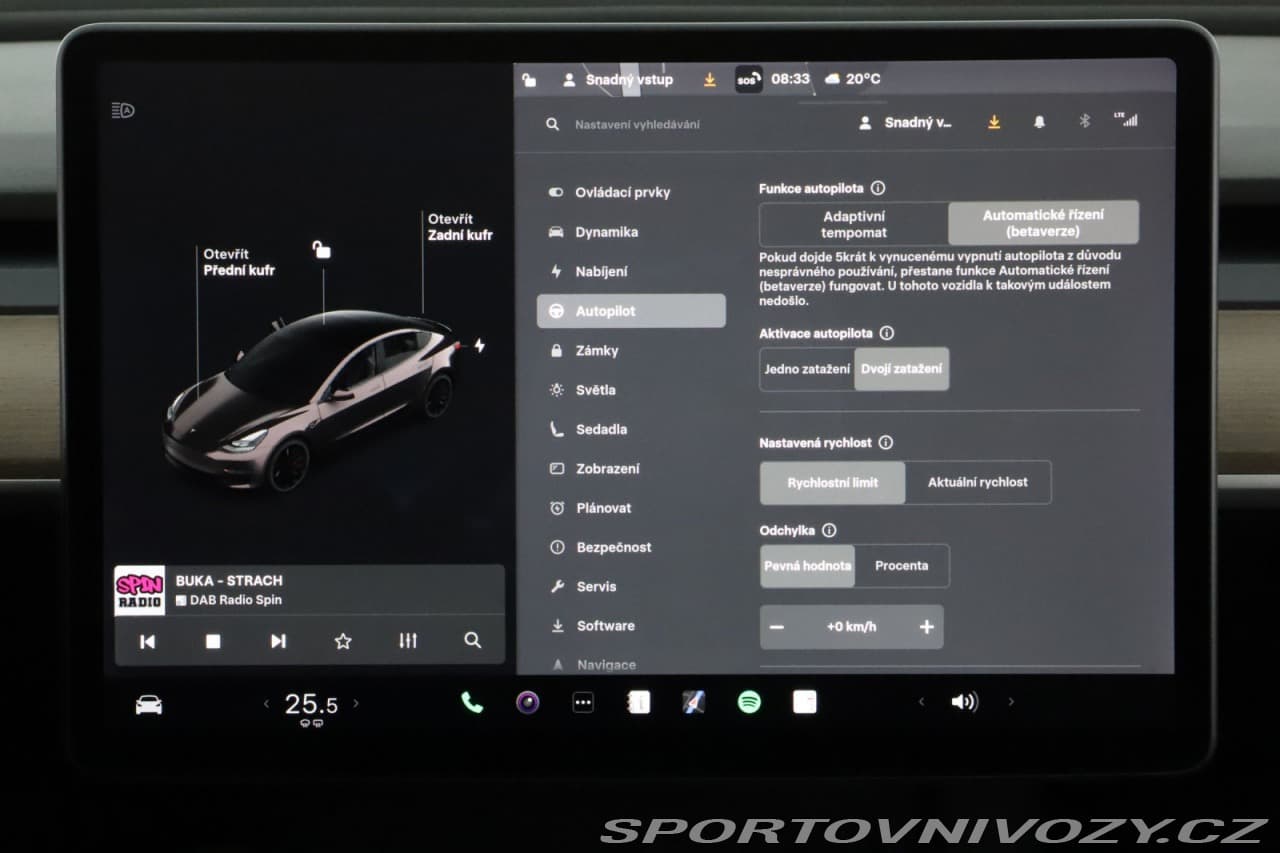This screenshot has height=853, width=1280.
Task: Open Plánovat schedule menu
Action: [x=631, y=508]
